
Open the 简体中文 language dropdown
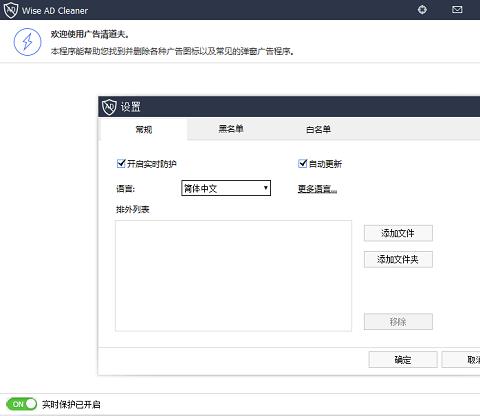pyautogui.click(x=226, y=188)
